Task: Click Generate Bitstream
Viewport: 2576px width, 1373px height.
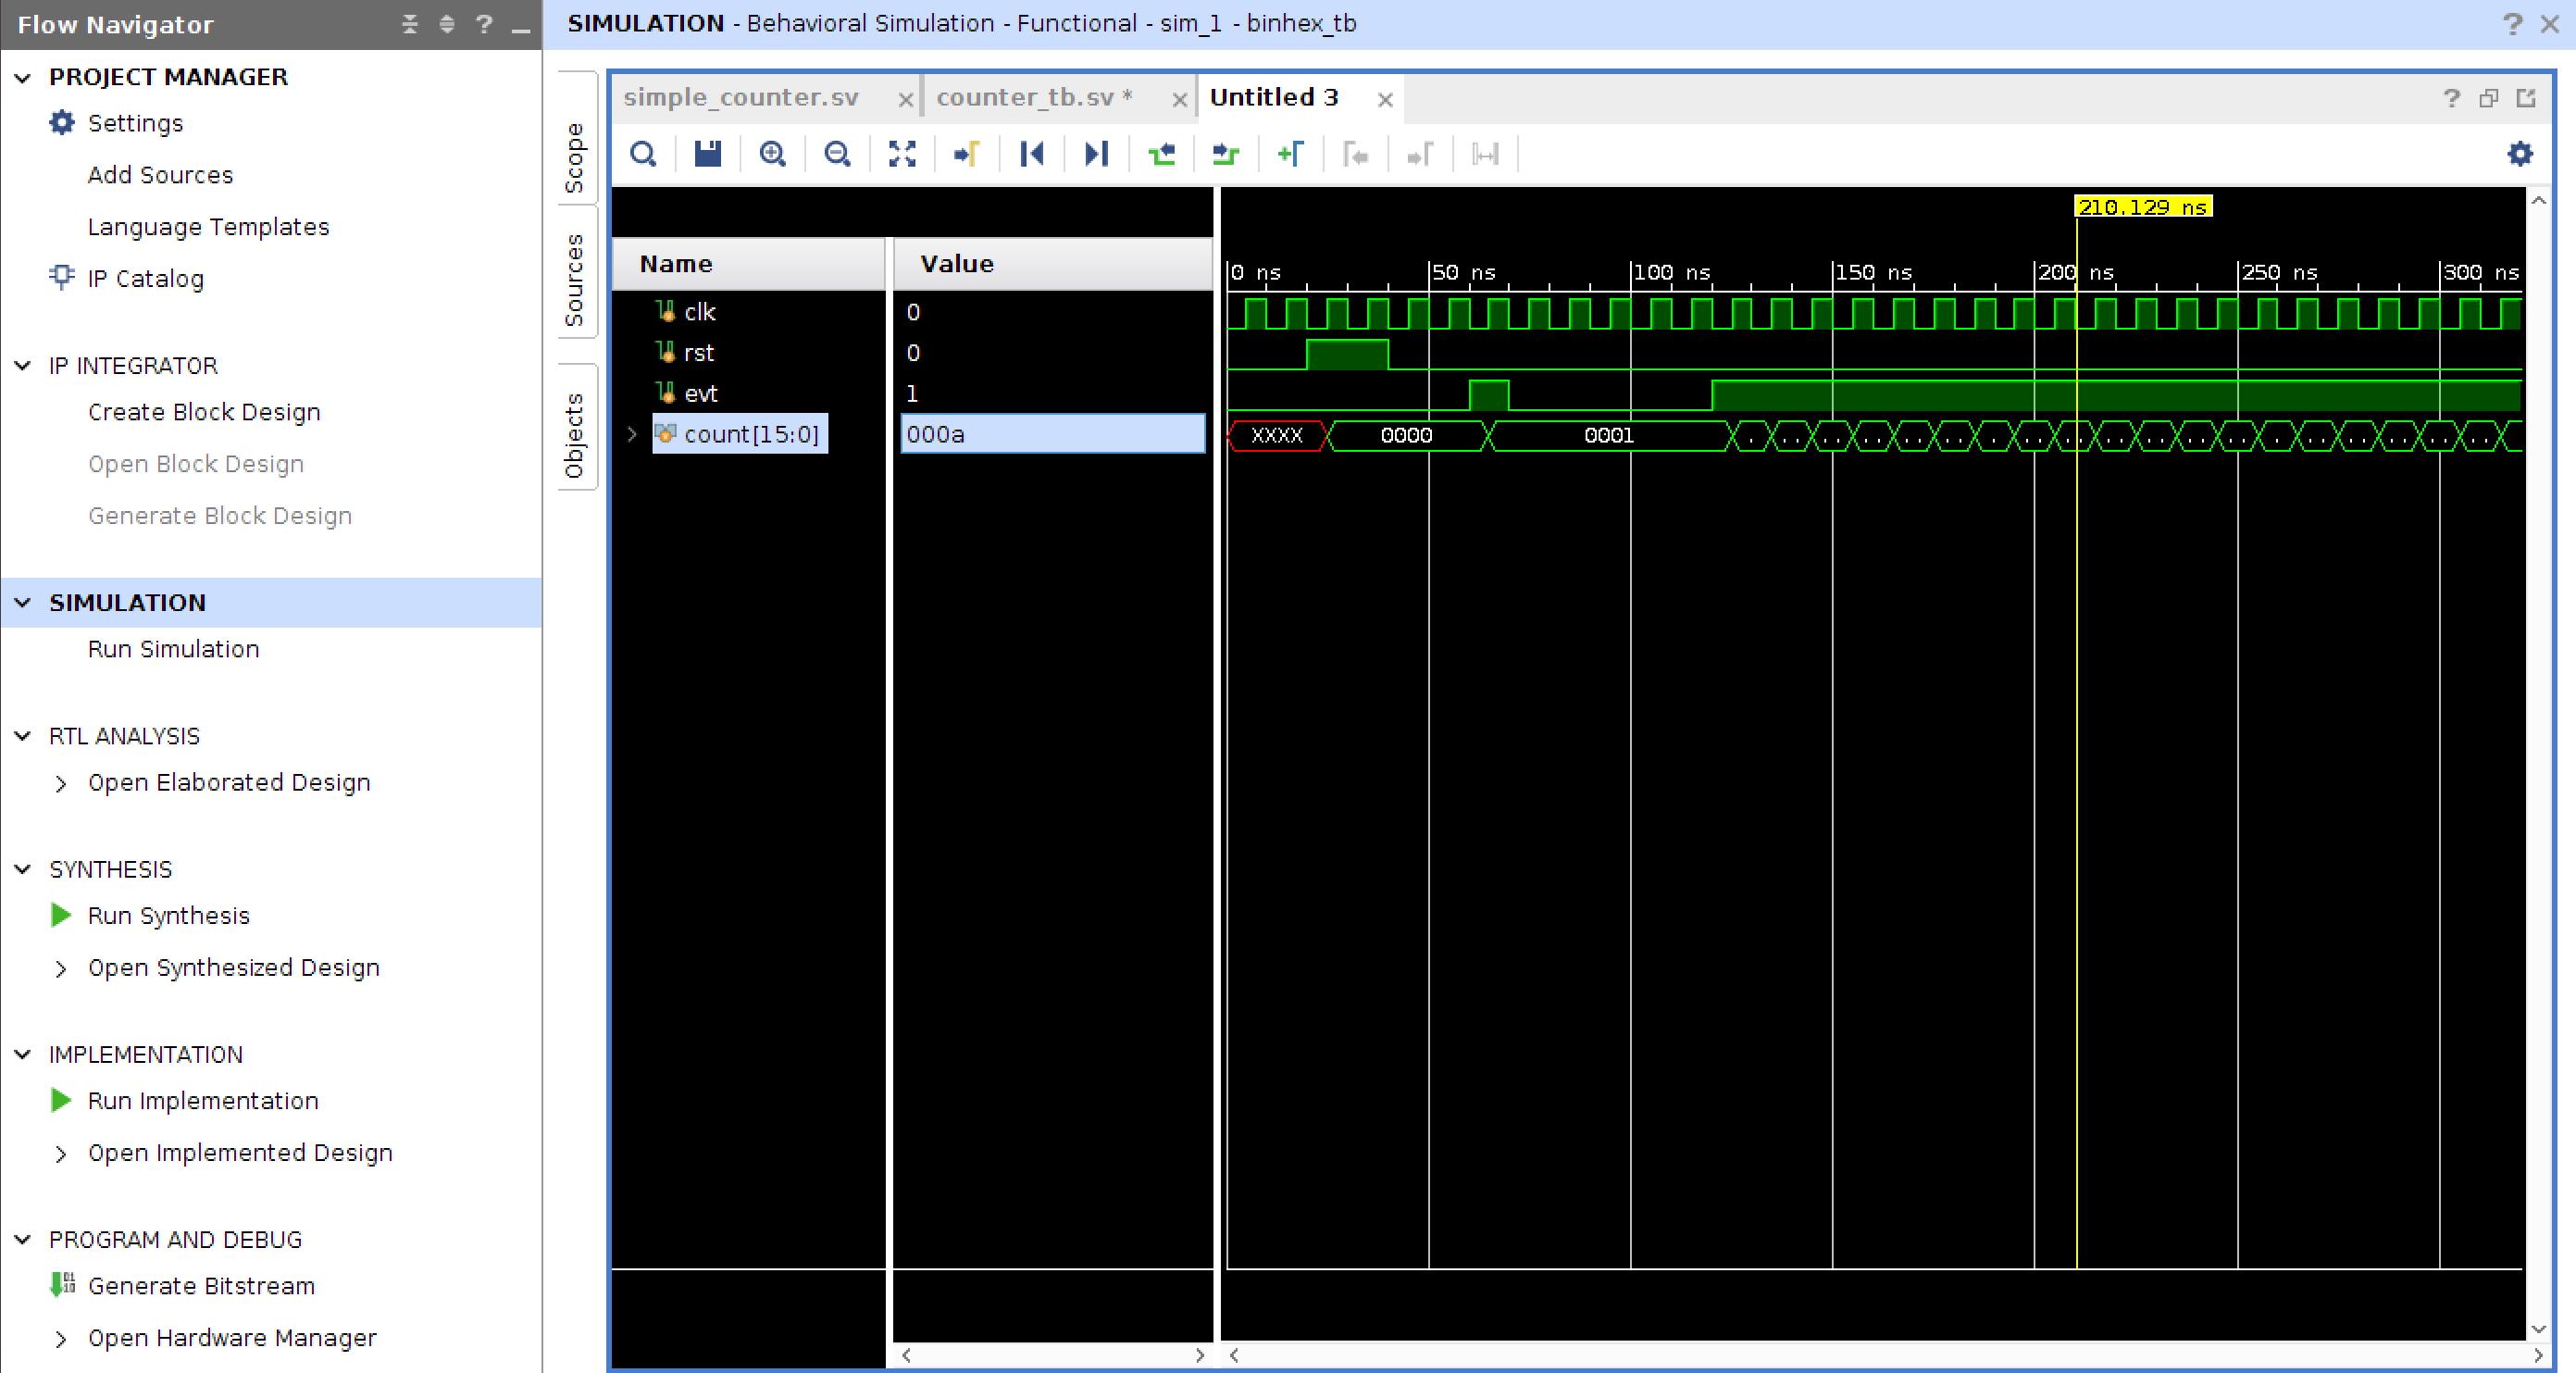Action: pyautogui.click(x=200, y=1286)
